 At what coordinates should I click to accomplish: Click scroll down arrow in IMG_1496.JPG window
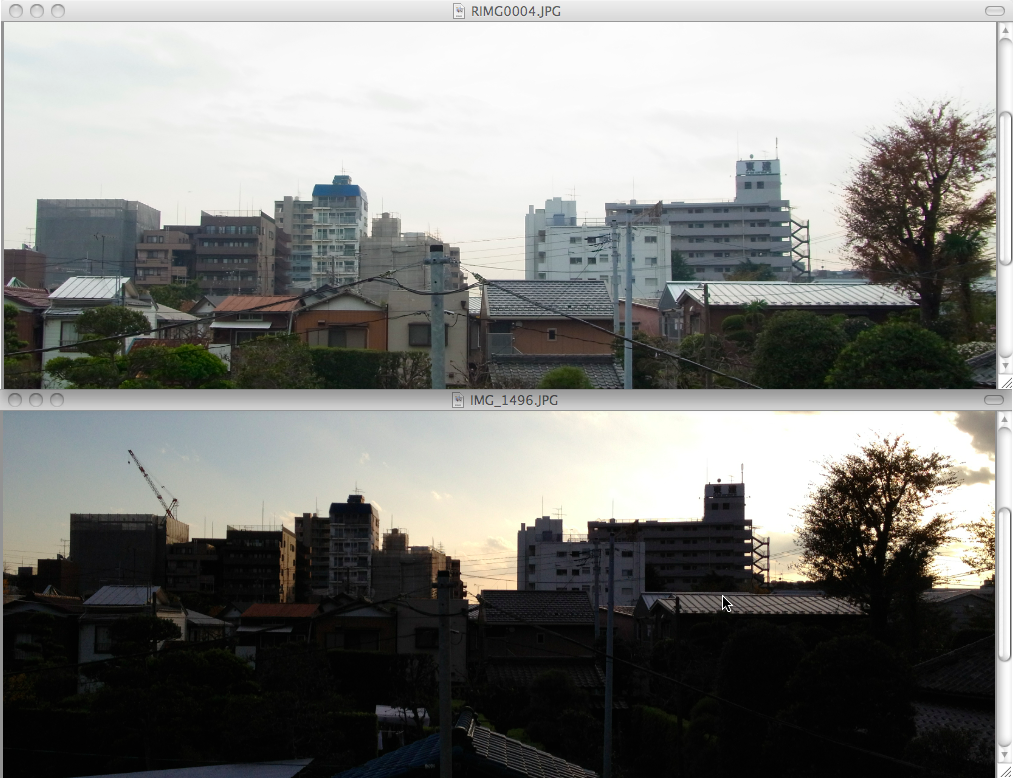1005,756
